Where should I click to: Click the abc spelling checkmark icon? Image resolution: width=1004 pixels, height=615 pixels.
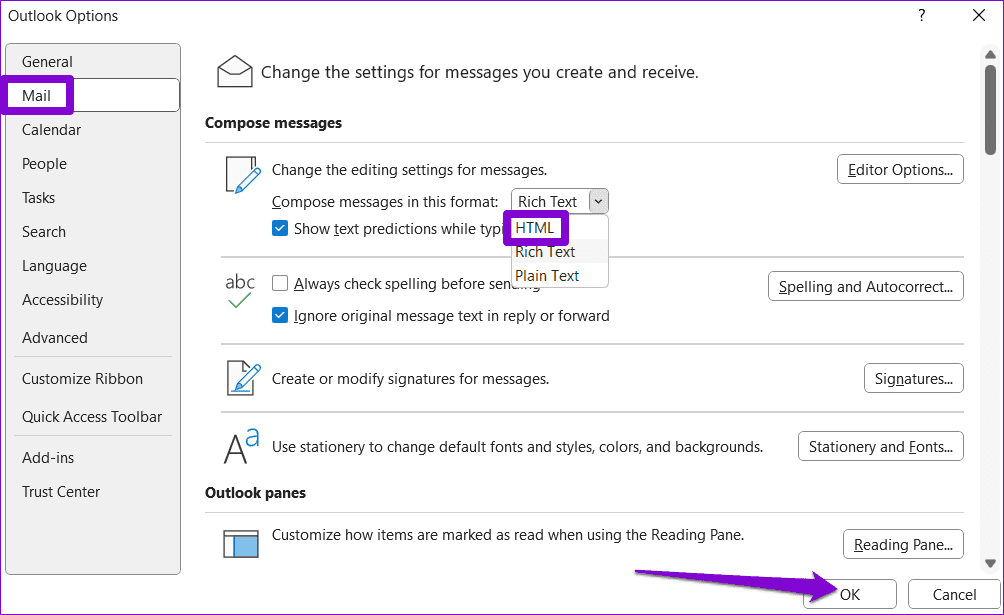click(239, 291)
